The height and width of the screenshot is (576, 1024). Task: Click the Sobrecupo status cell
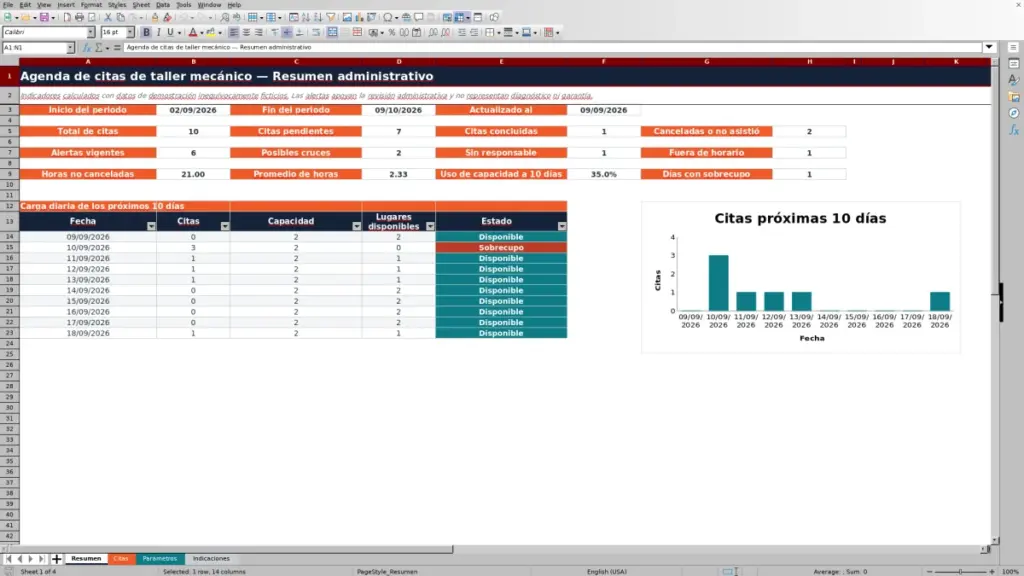501,248
